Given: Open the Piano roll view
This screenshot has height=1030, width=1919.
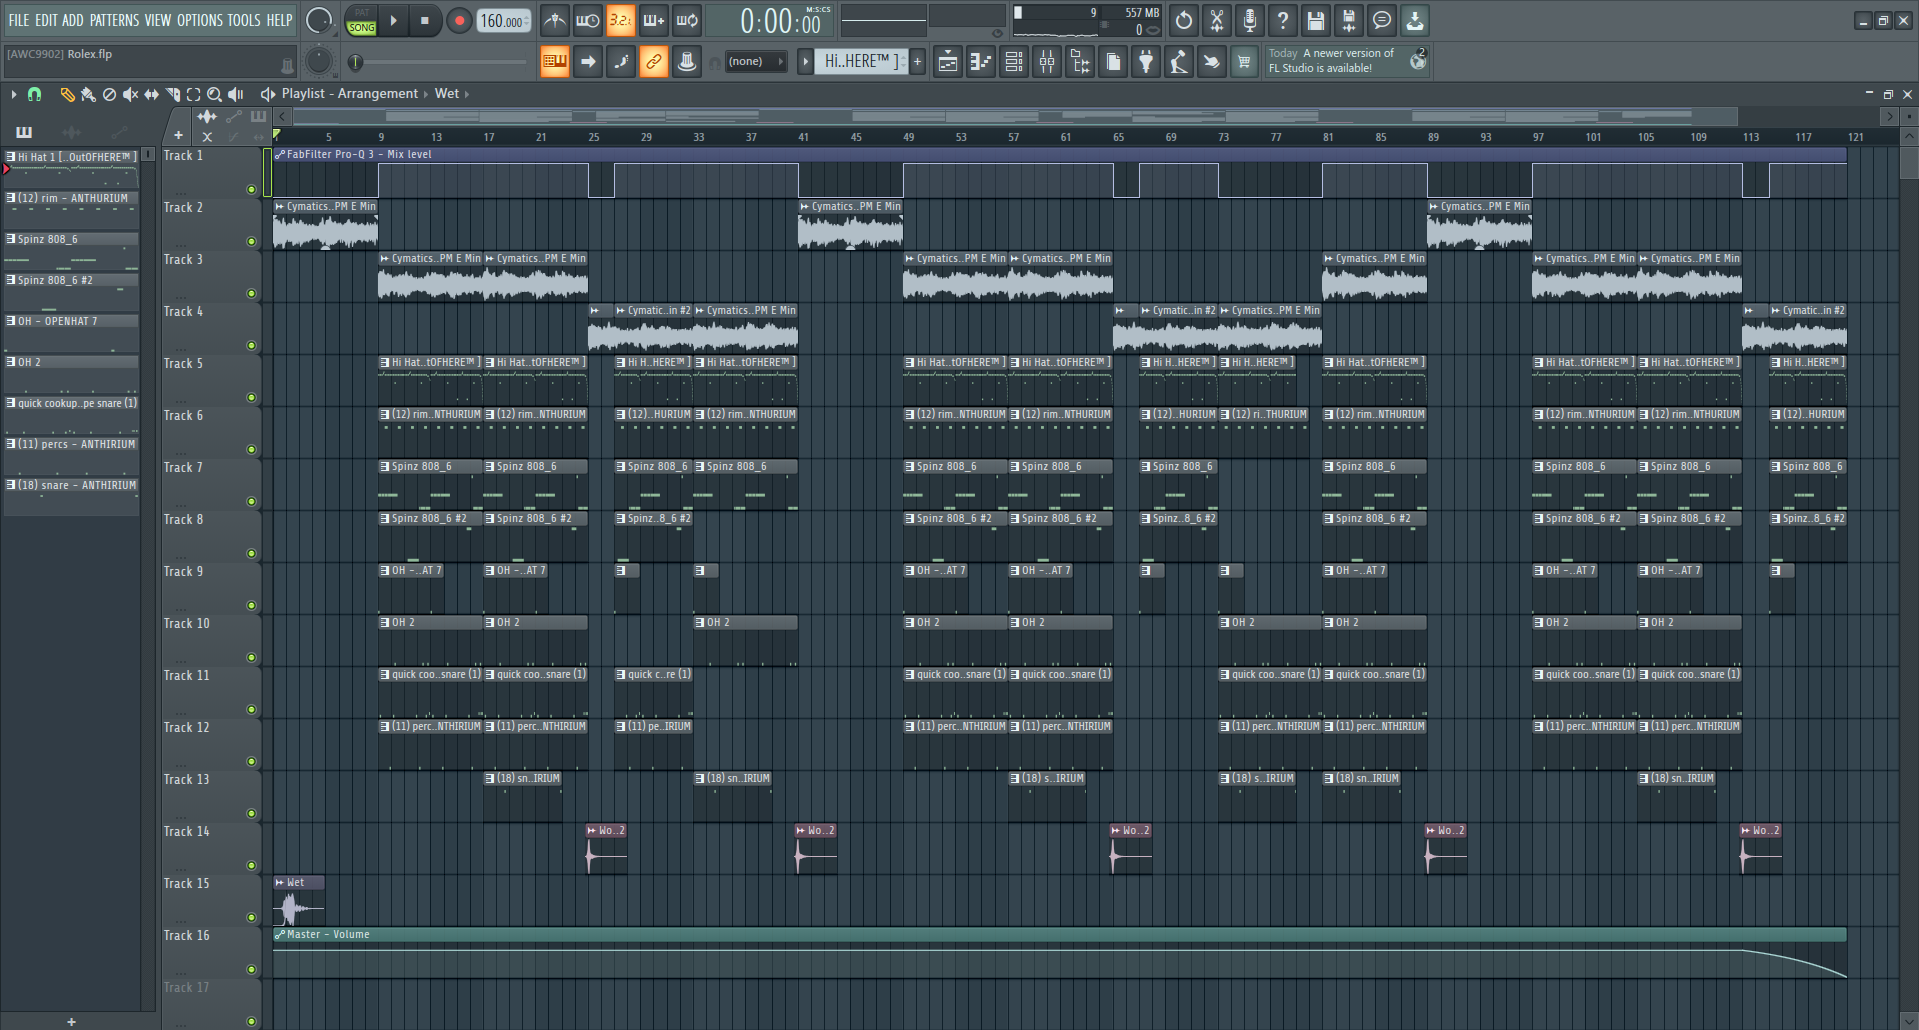Looking at the screenshot, I should pyautogui.click(x=981, y=62).
